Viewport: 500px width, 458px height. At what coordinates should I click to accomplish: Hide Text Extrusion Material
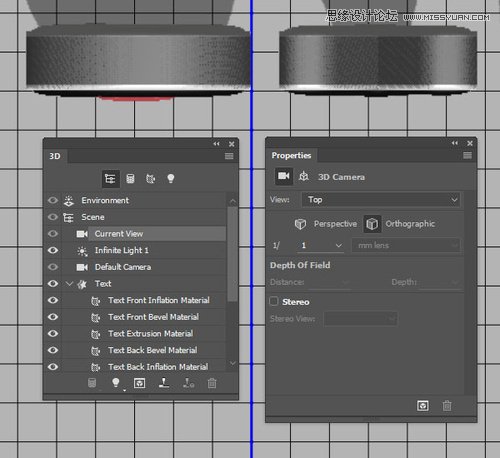coord(53,333)
